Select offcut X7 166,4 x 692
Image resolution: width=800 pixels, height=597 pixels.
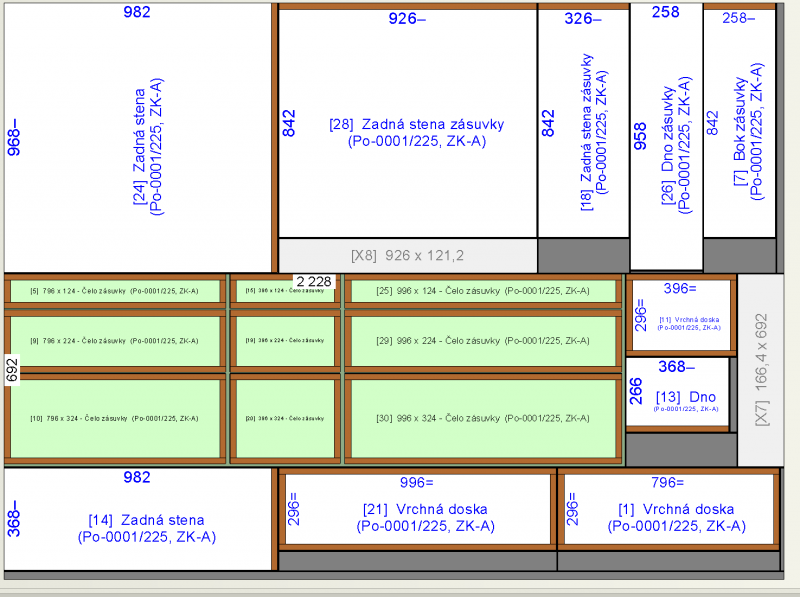coord(761,370)
